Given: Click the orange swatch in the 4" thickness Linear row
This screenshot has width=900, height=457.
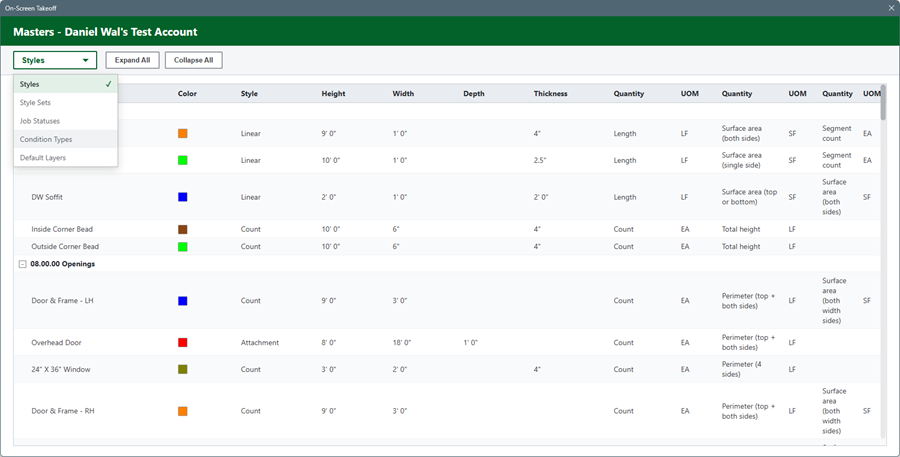Looking at the screenshot, I should [x=183, y=133].
